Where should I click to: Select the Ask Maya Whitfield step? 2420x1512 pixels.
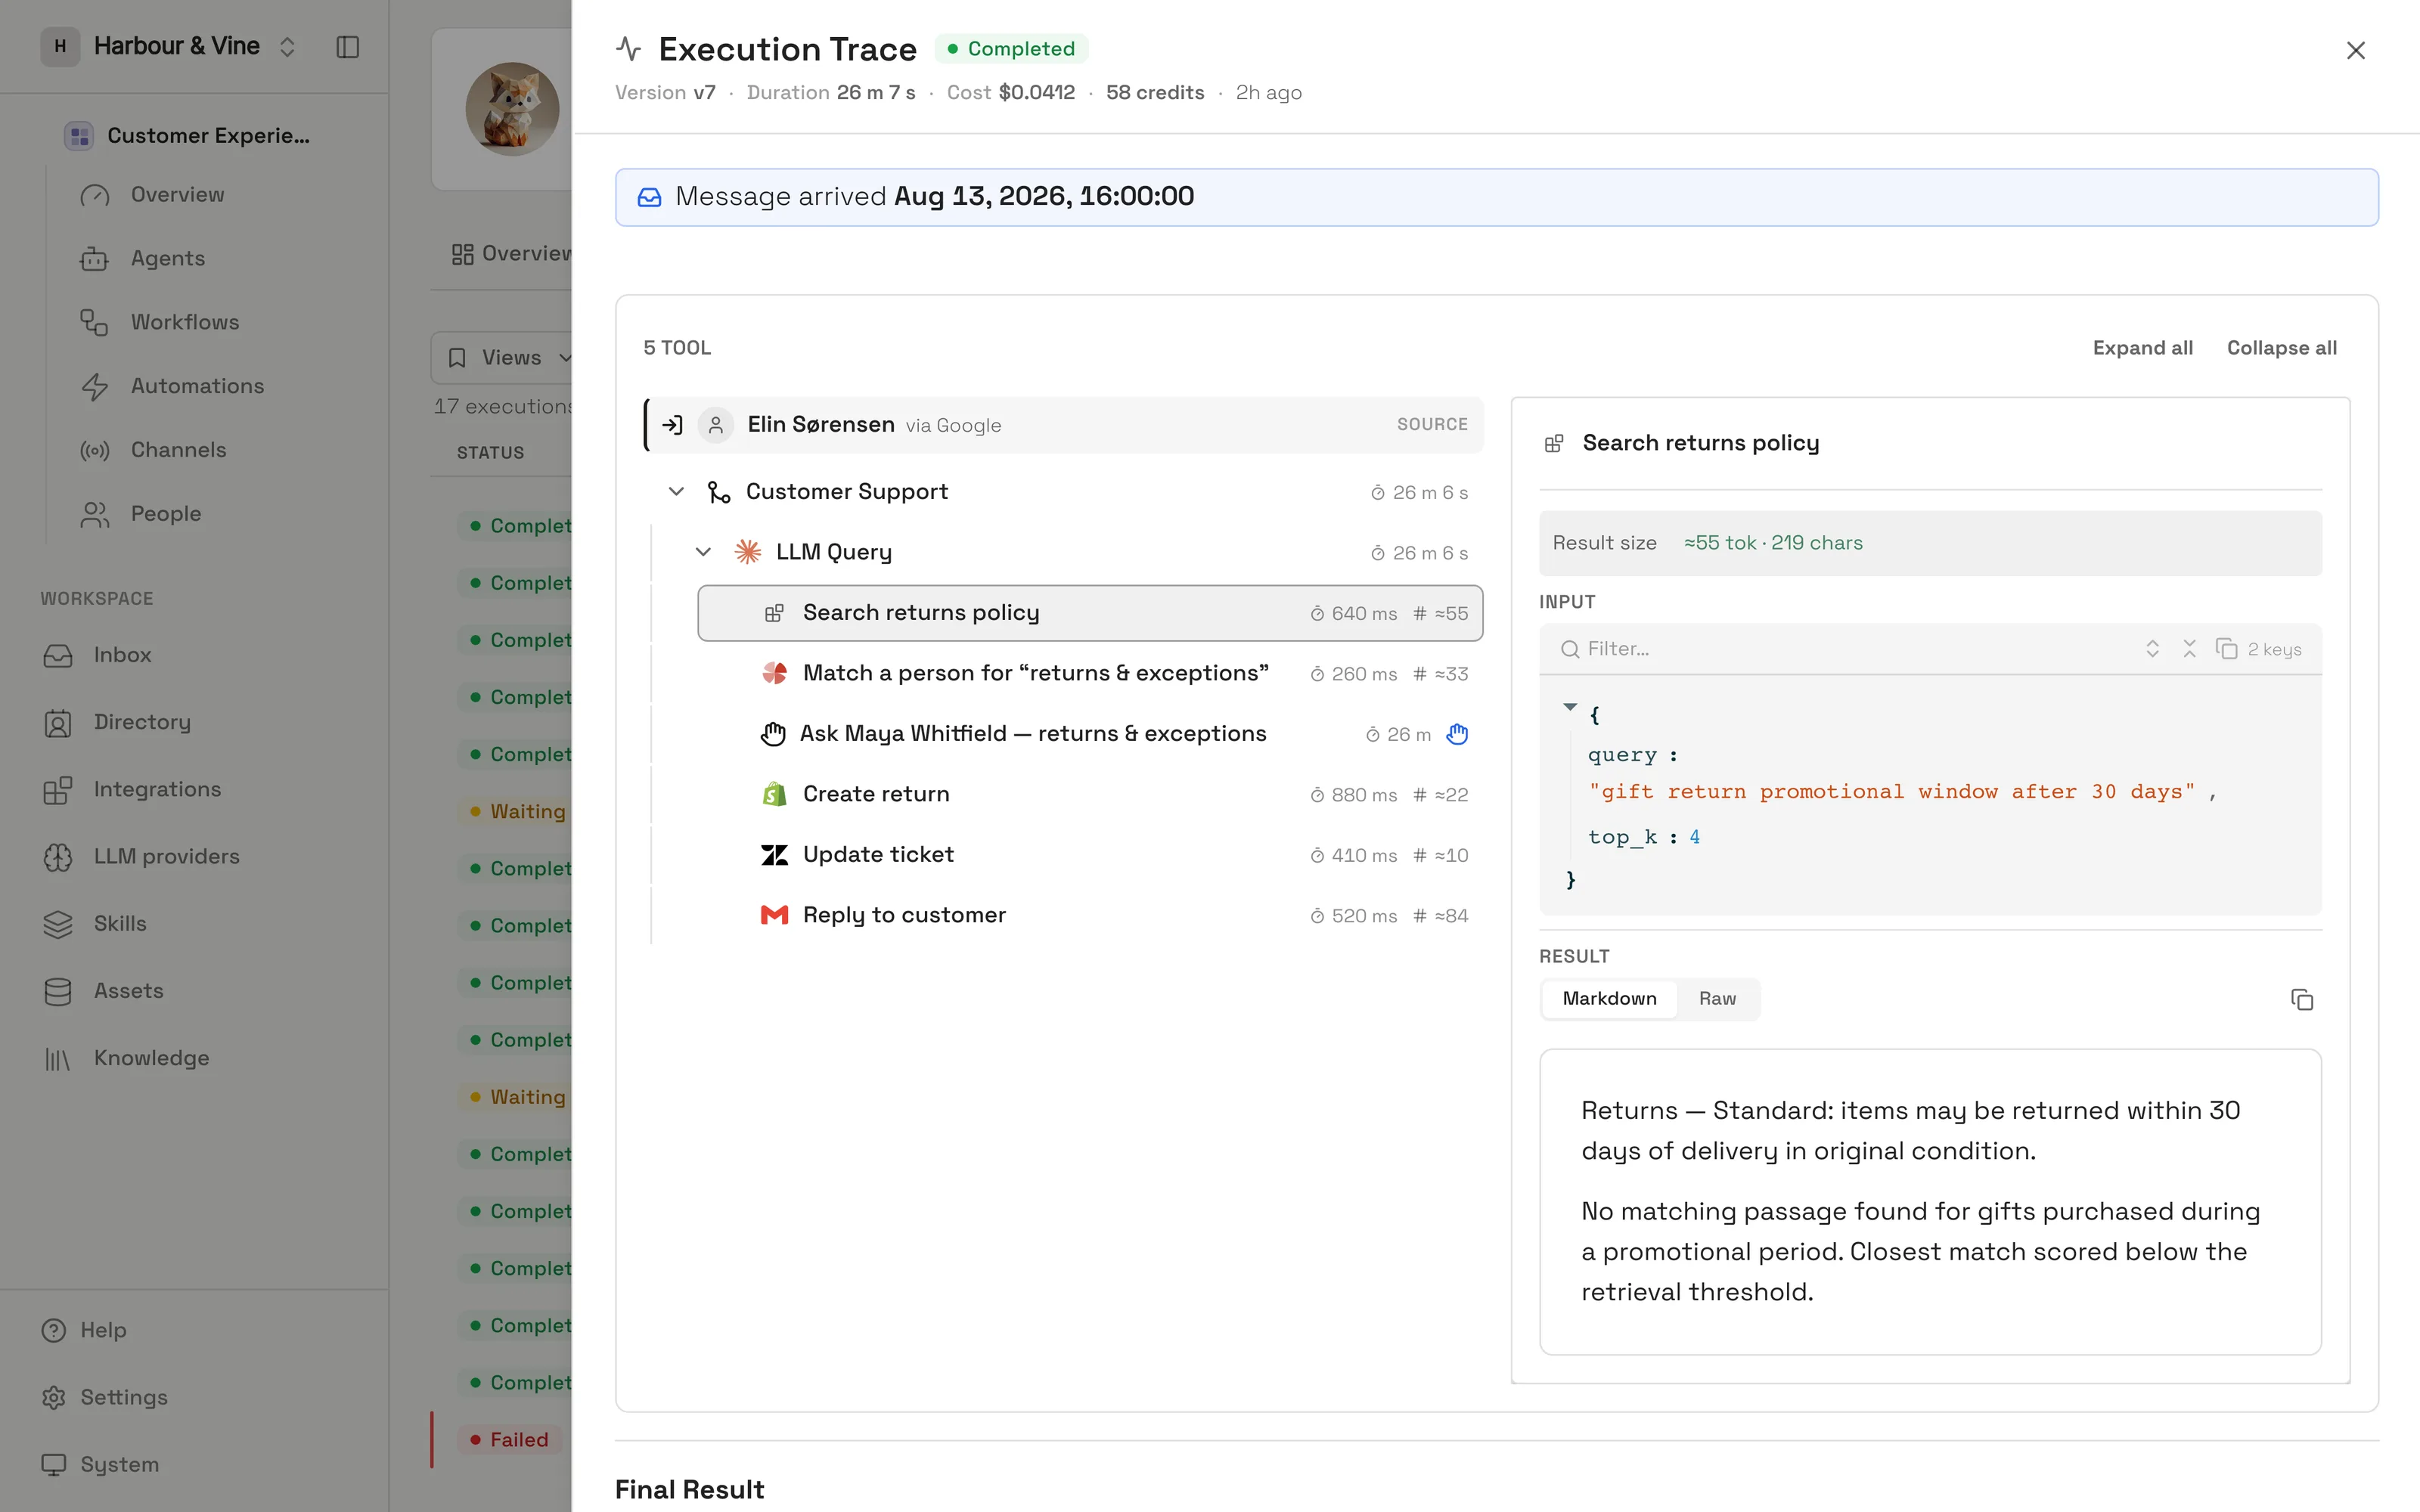1090,734
